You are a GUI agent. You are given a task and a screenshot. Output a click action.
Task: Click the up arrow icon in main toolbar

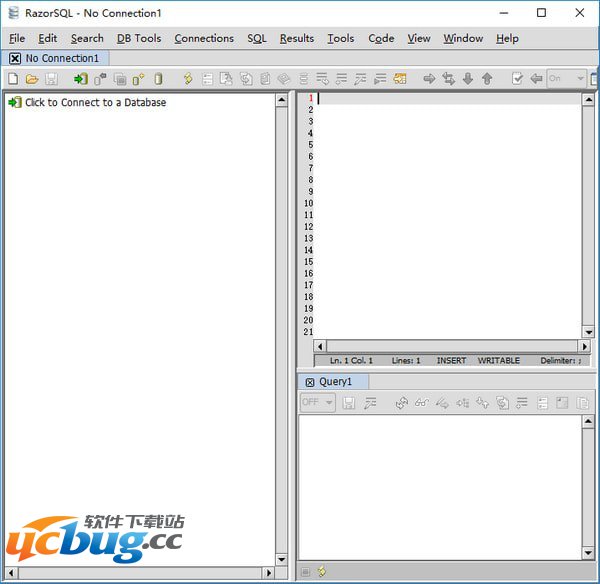click(x=487, y=79)
